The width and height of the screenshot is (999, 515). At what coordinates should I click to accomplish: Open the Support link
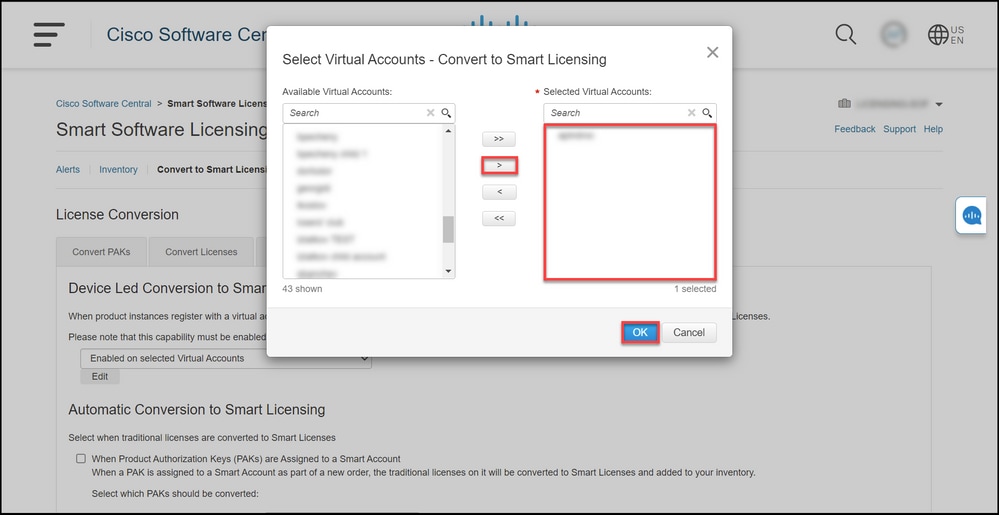pos(900,129)
